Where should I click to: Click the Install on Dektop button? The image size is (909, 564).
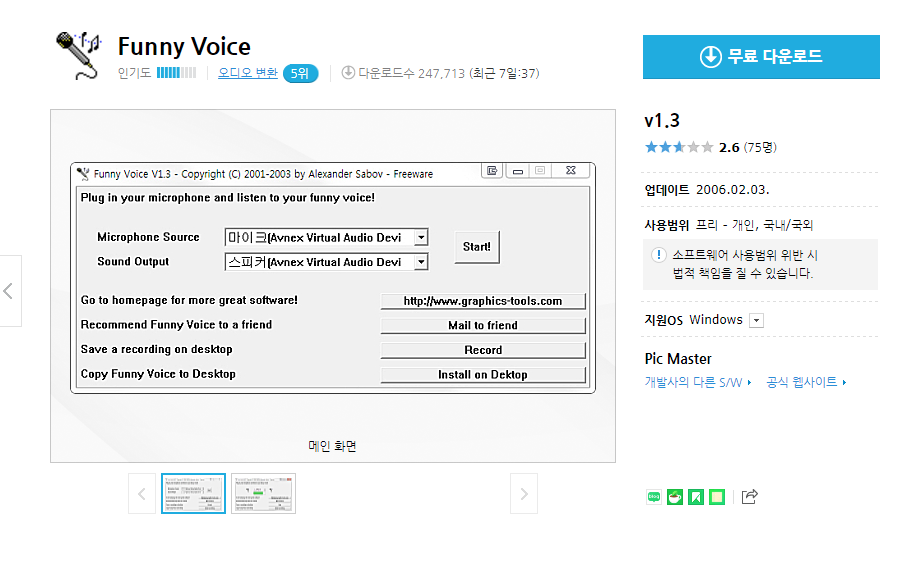tap(483, 375)
